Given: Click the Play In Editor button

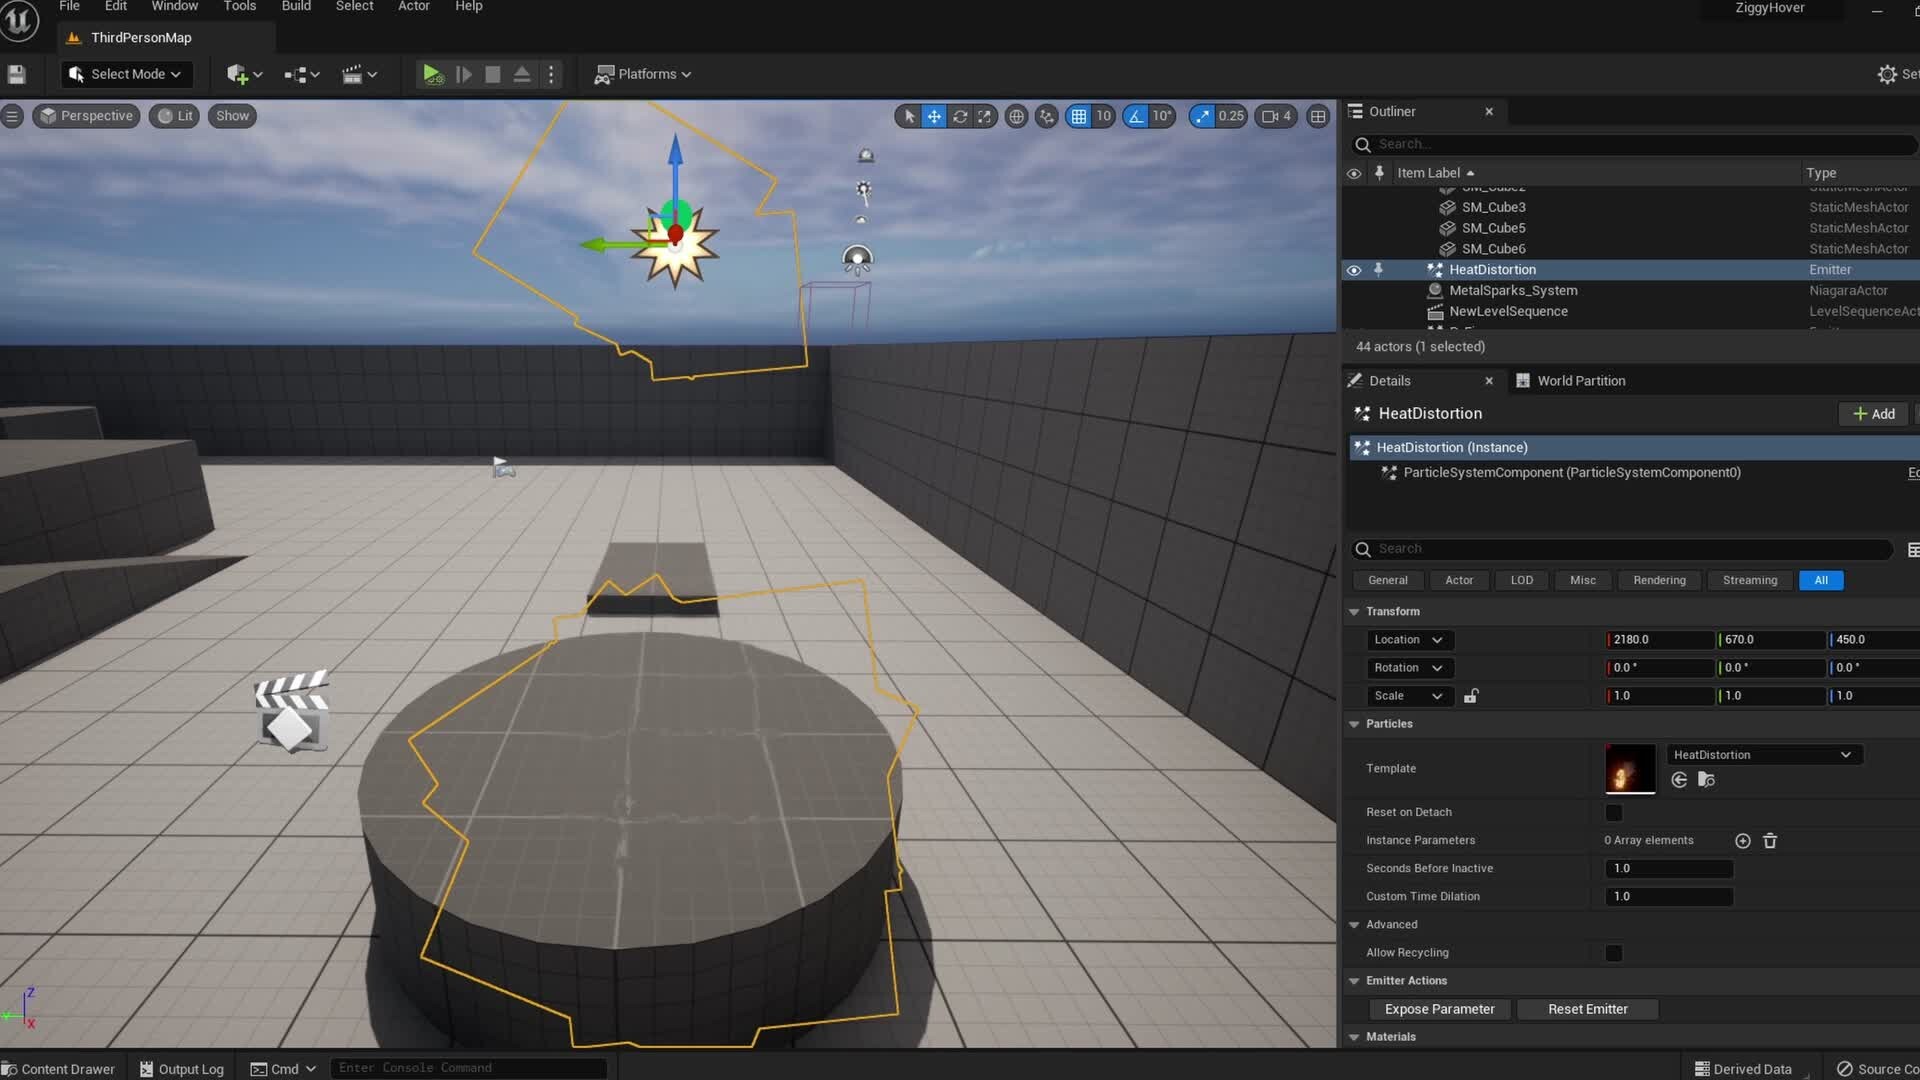Looking at the screenshot, I should click(x=431, y=74).
